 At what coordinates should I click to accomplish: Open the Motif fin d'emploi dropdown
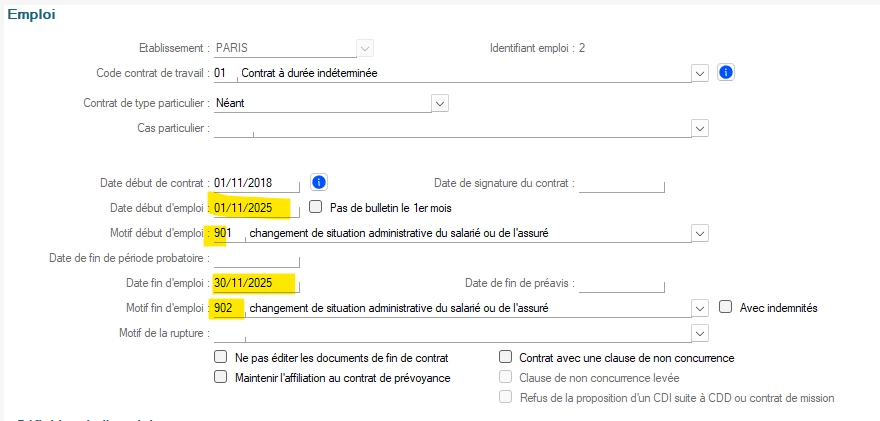coord(700,308)
